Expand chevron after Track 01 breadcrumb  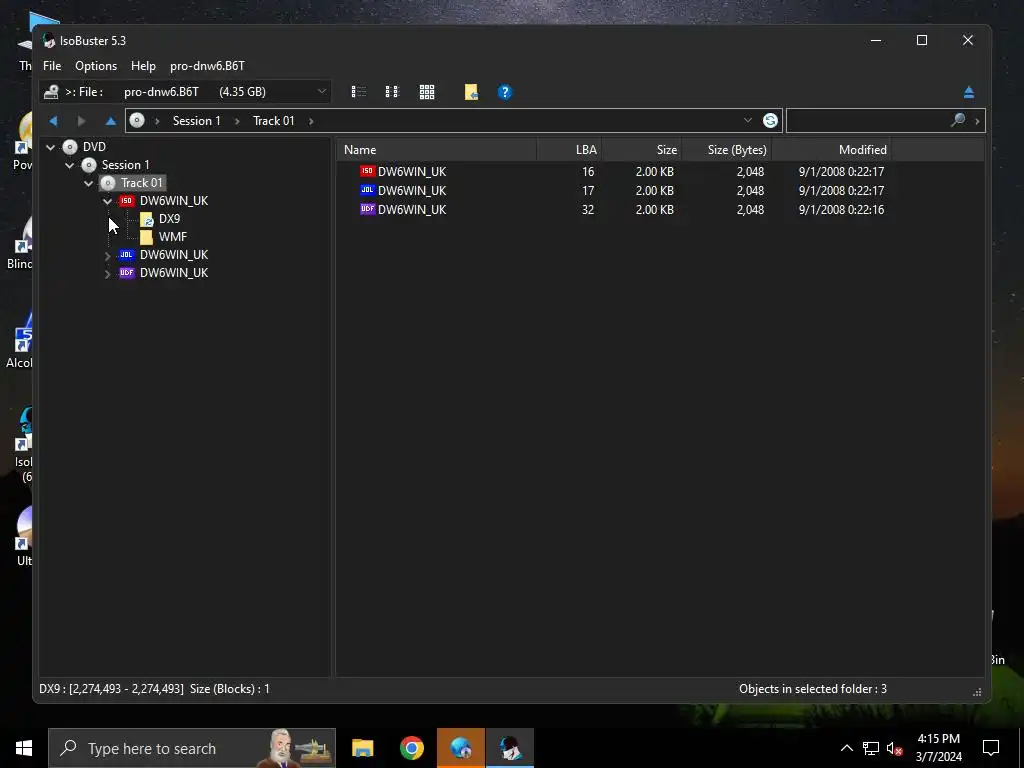click(311, 121)
